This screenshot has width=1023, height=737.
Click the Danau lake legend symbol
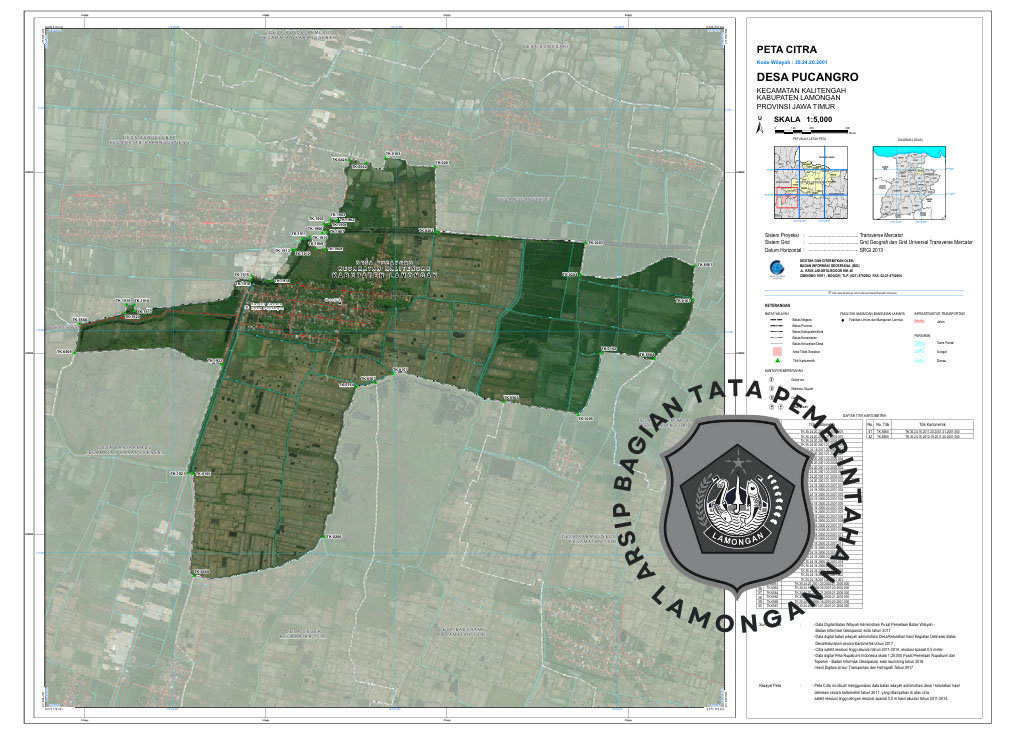coord(921,360)
